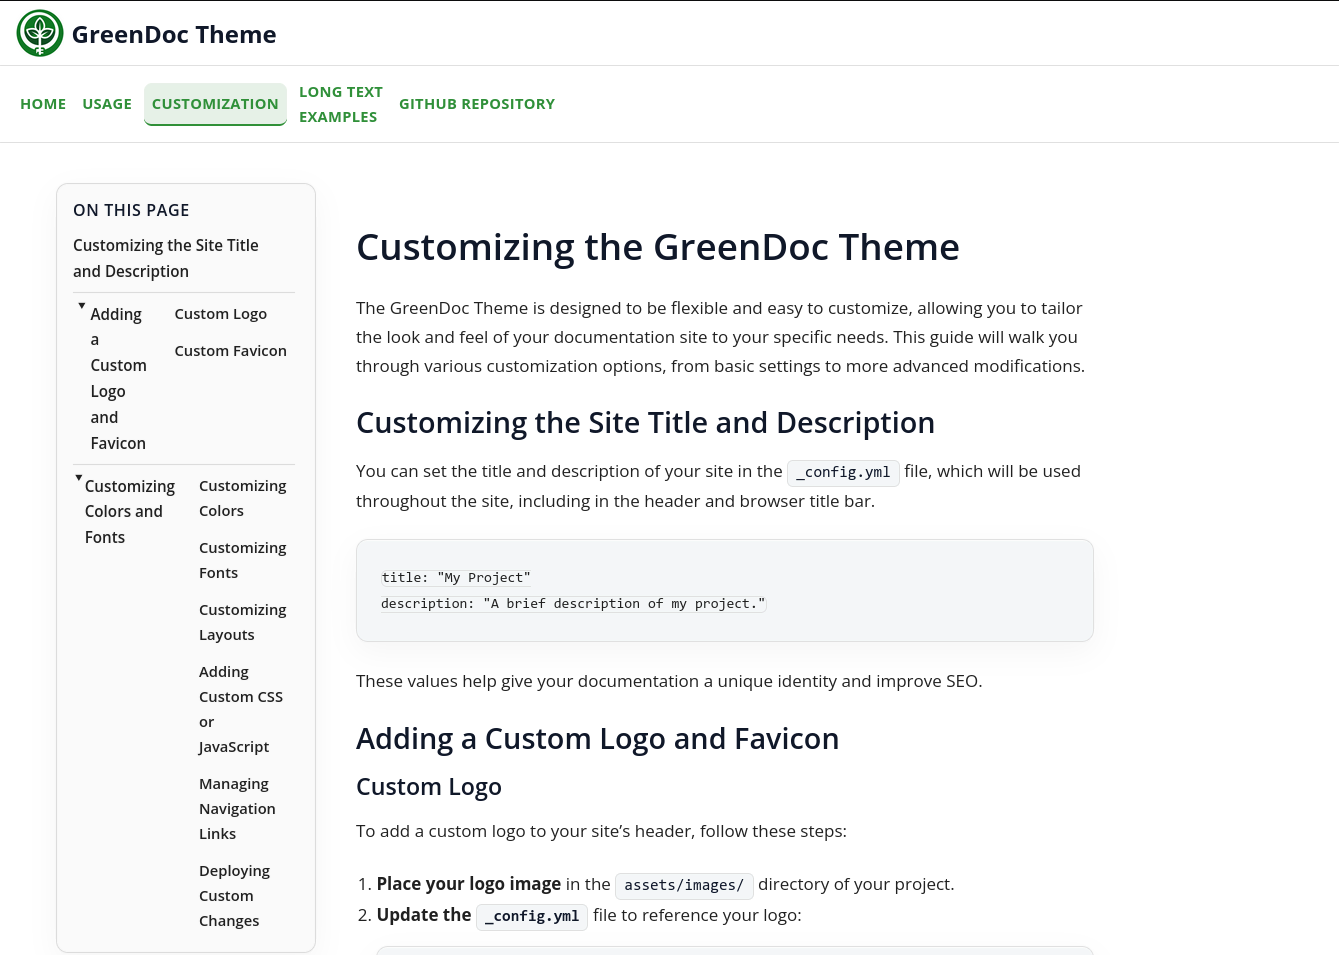The height and width of the screenshot is (955, 1339).
Task: Select the CUSTOMIZATION navigation tab
Action: tap(215, 103)
